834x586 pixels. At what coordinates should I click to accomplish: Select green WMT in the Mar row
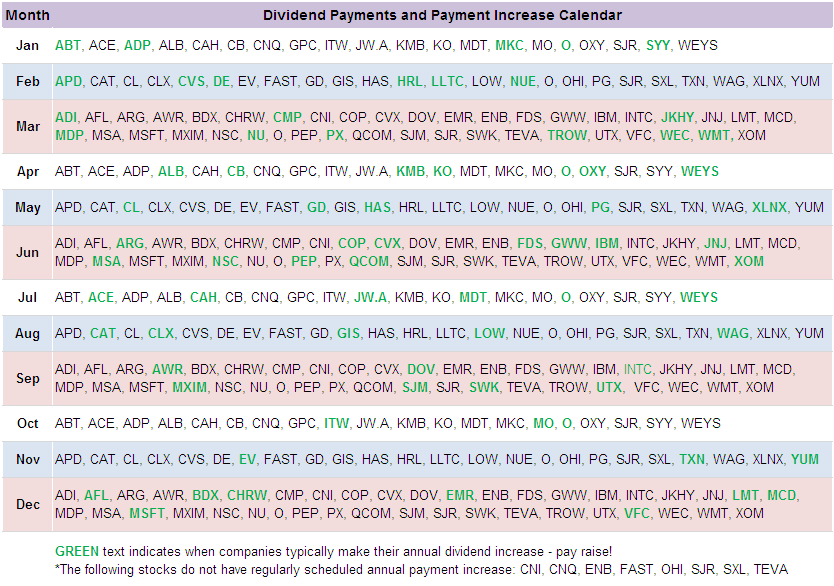pyautogui.click(x=714, y=135)
